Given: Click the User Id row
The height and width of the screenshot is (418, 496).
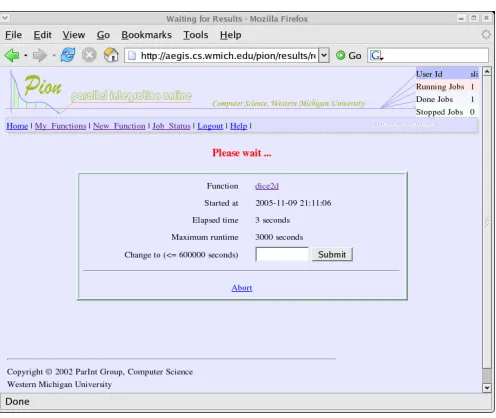Looking at the screenshot, I should coord(447,74).
